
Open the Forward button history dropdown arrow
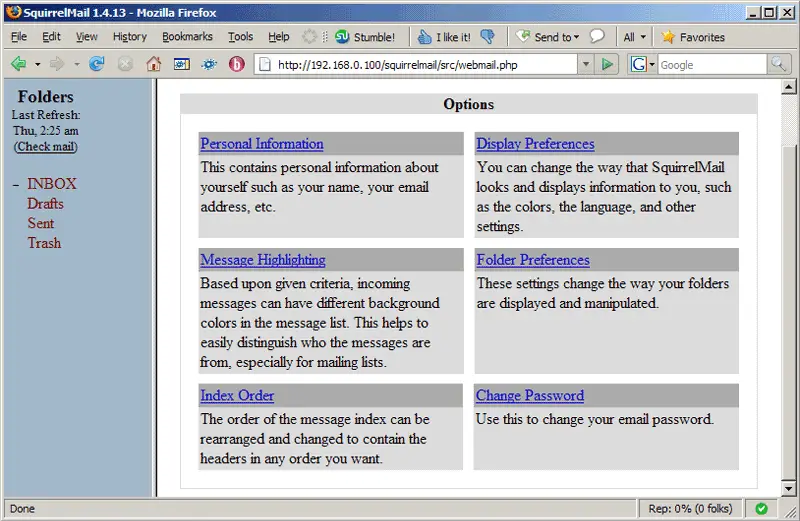point(77,65)
